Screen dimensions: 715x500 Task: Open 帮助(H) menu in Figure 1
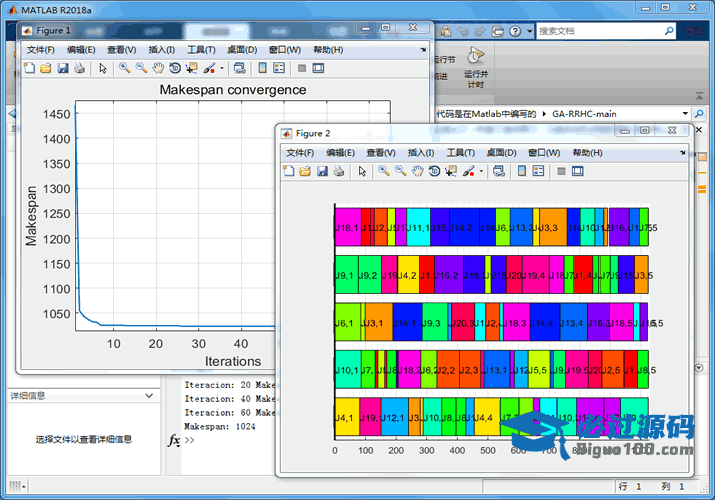pyautogui.click(x=328, y=50)
